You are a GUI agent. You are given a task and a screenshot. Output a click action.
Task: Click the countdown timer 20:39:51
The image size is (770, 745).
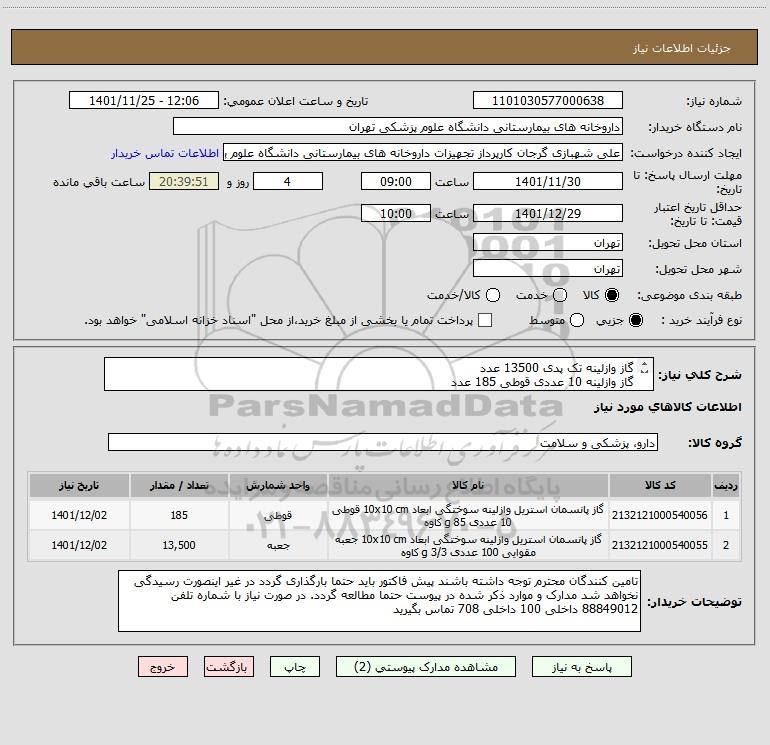tap(184, 181)
